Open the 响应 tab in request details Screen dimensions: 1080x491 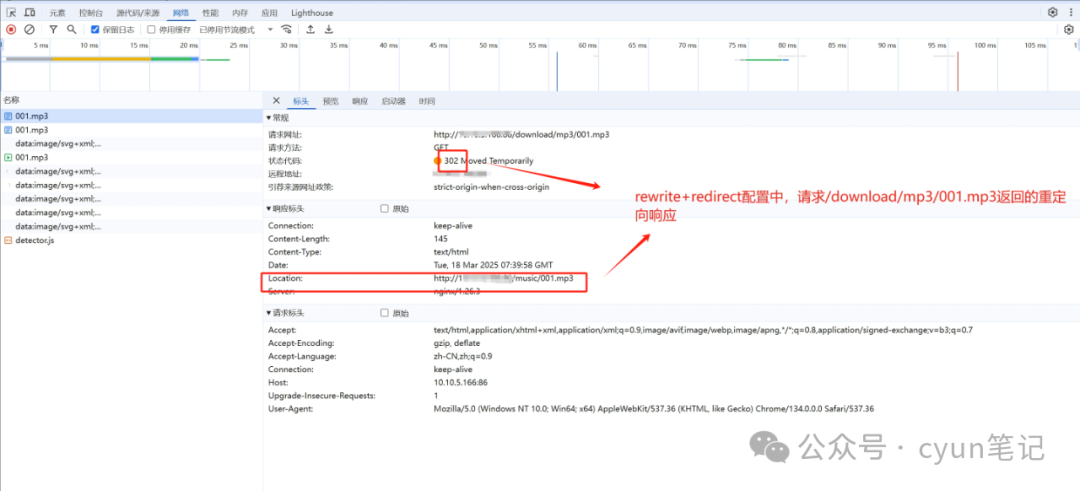[359, 101]
